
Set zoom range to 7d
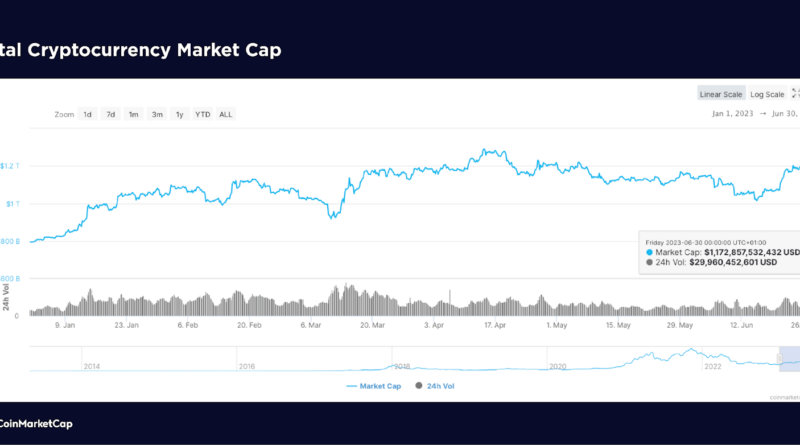[111, 114]
